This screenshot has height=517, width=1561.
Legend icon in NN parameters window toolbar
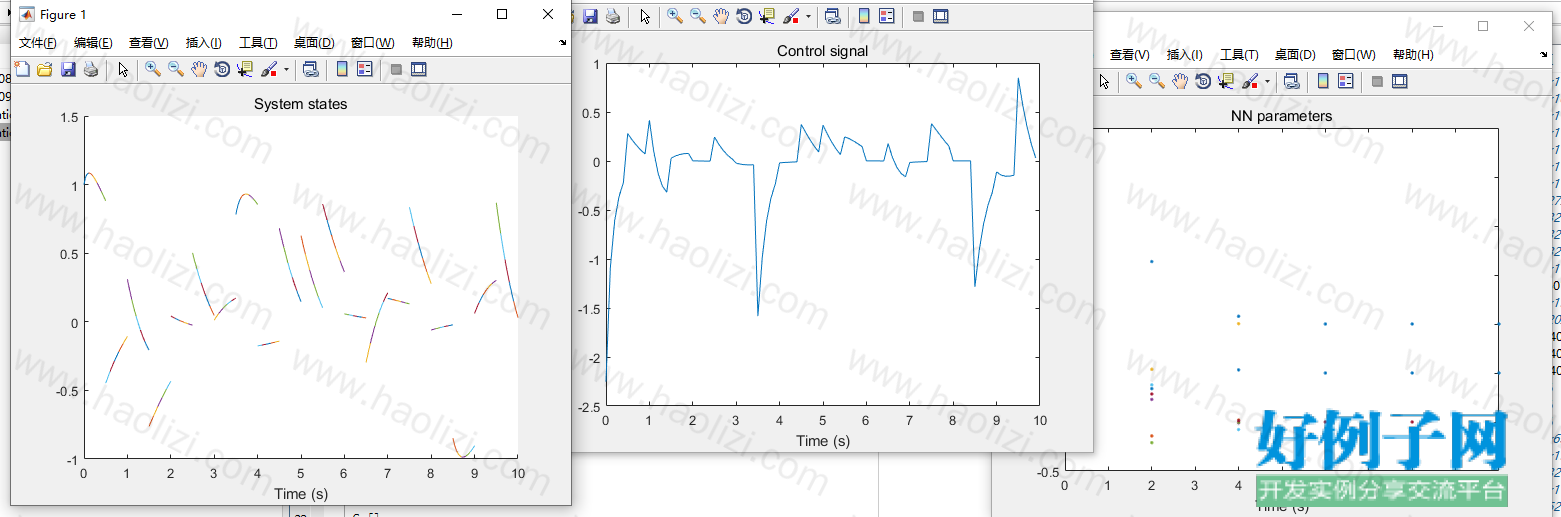click(x=1346, y=81)
